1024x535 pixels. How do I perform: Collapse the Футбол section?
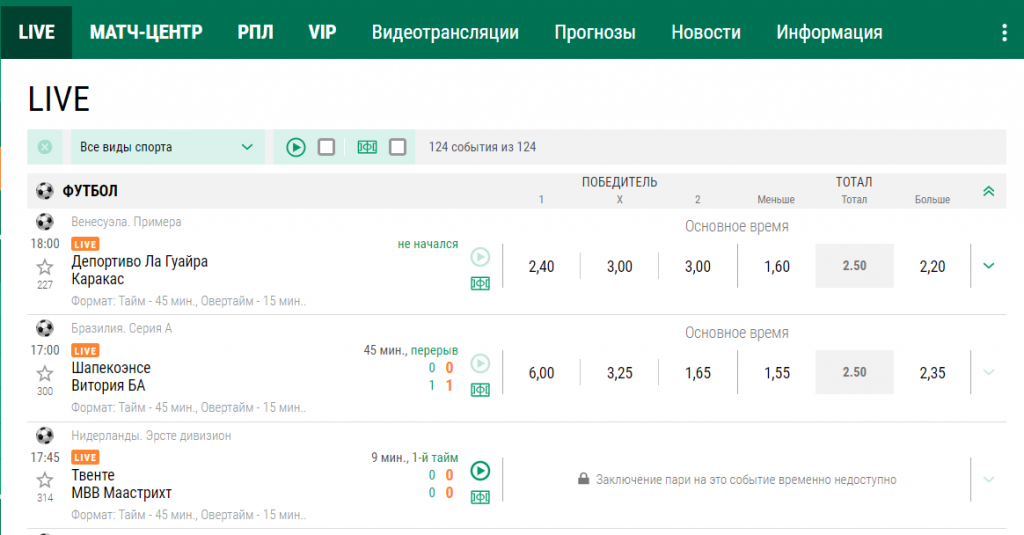[x=988, y=191]
